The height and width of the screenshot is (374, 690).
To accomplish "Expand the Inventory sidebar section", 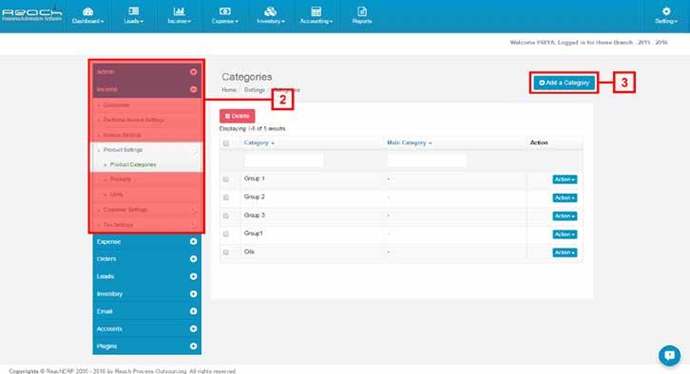I will point(147,294).
